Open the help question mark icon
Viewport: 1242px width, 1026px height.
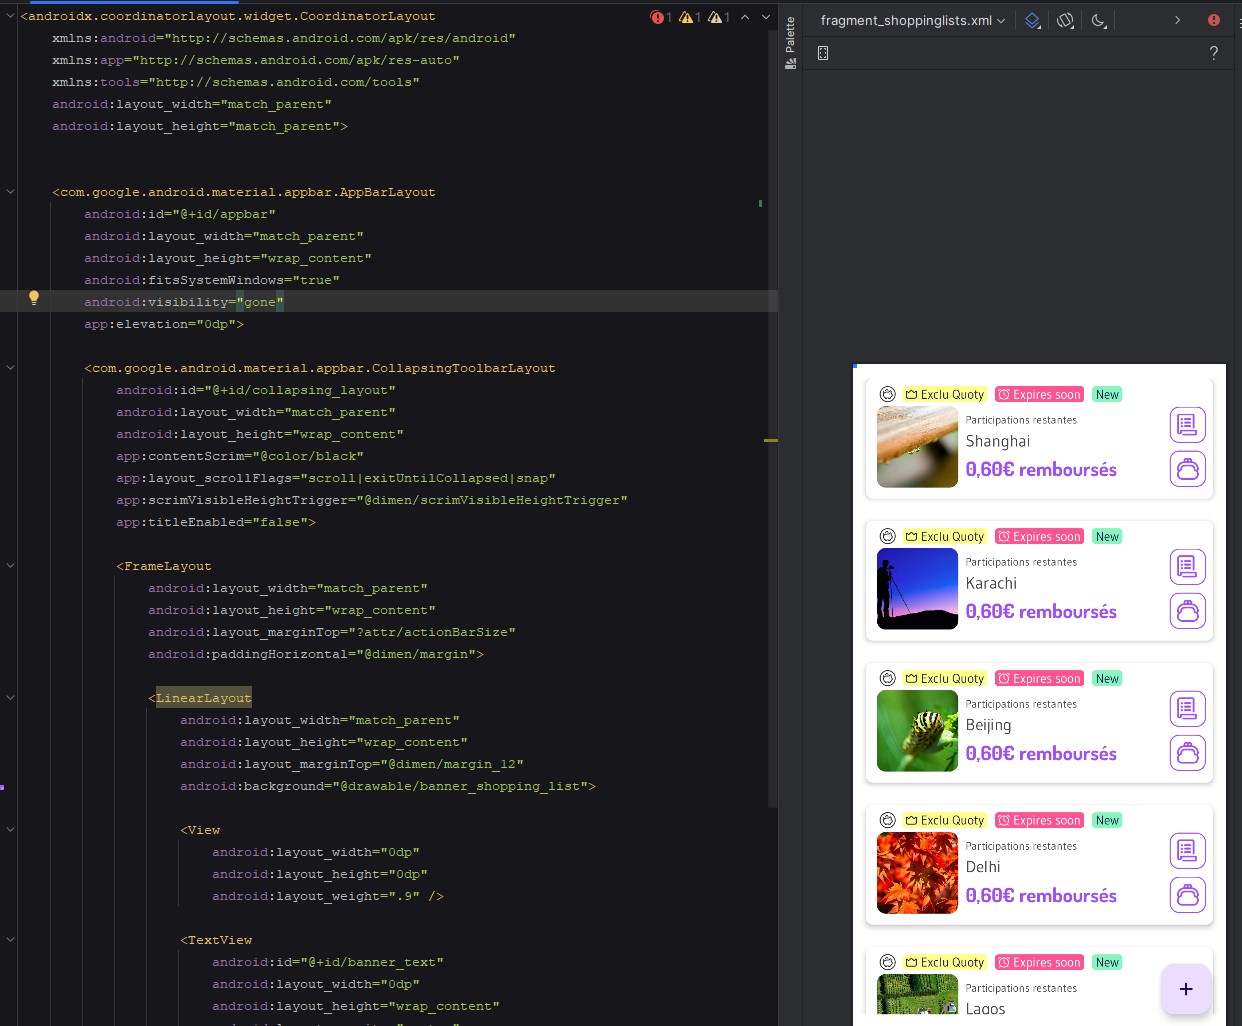[1213, 53]
